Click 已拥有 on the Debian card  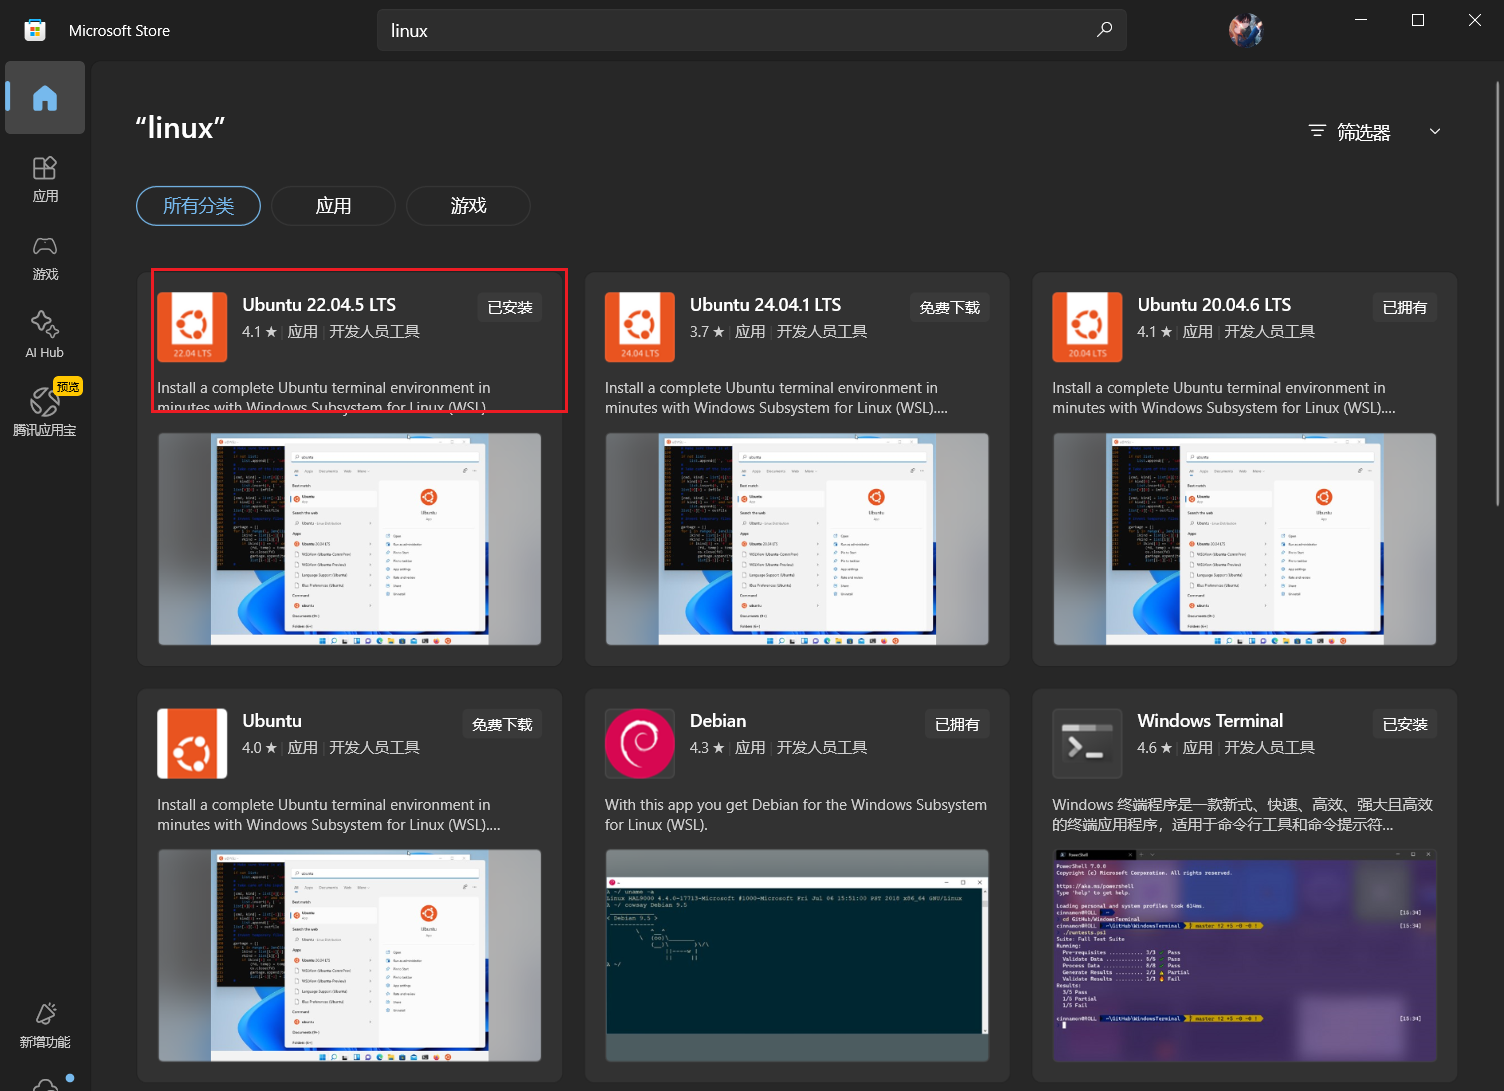pos(957,724)
